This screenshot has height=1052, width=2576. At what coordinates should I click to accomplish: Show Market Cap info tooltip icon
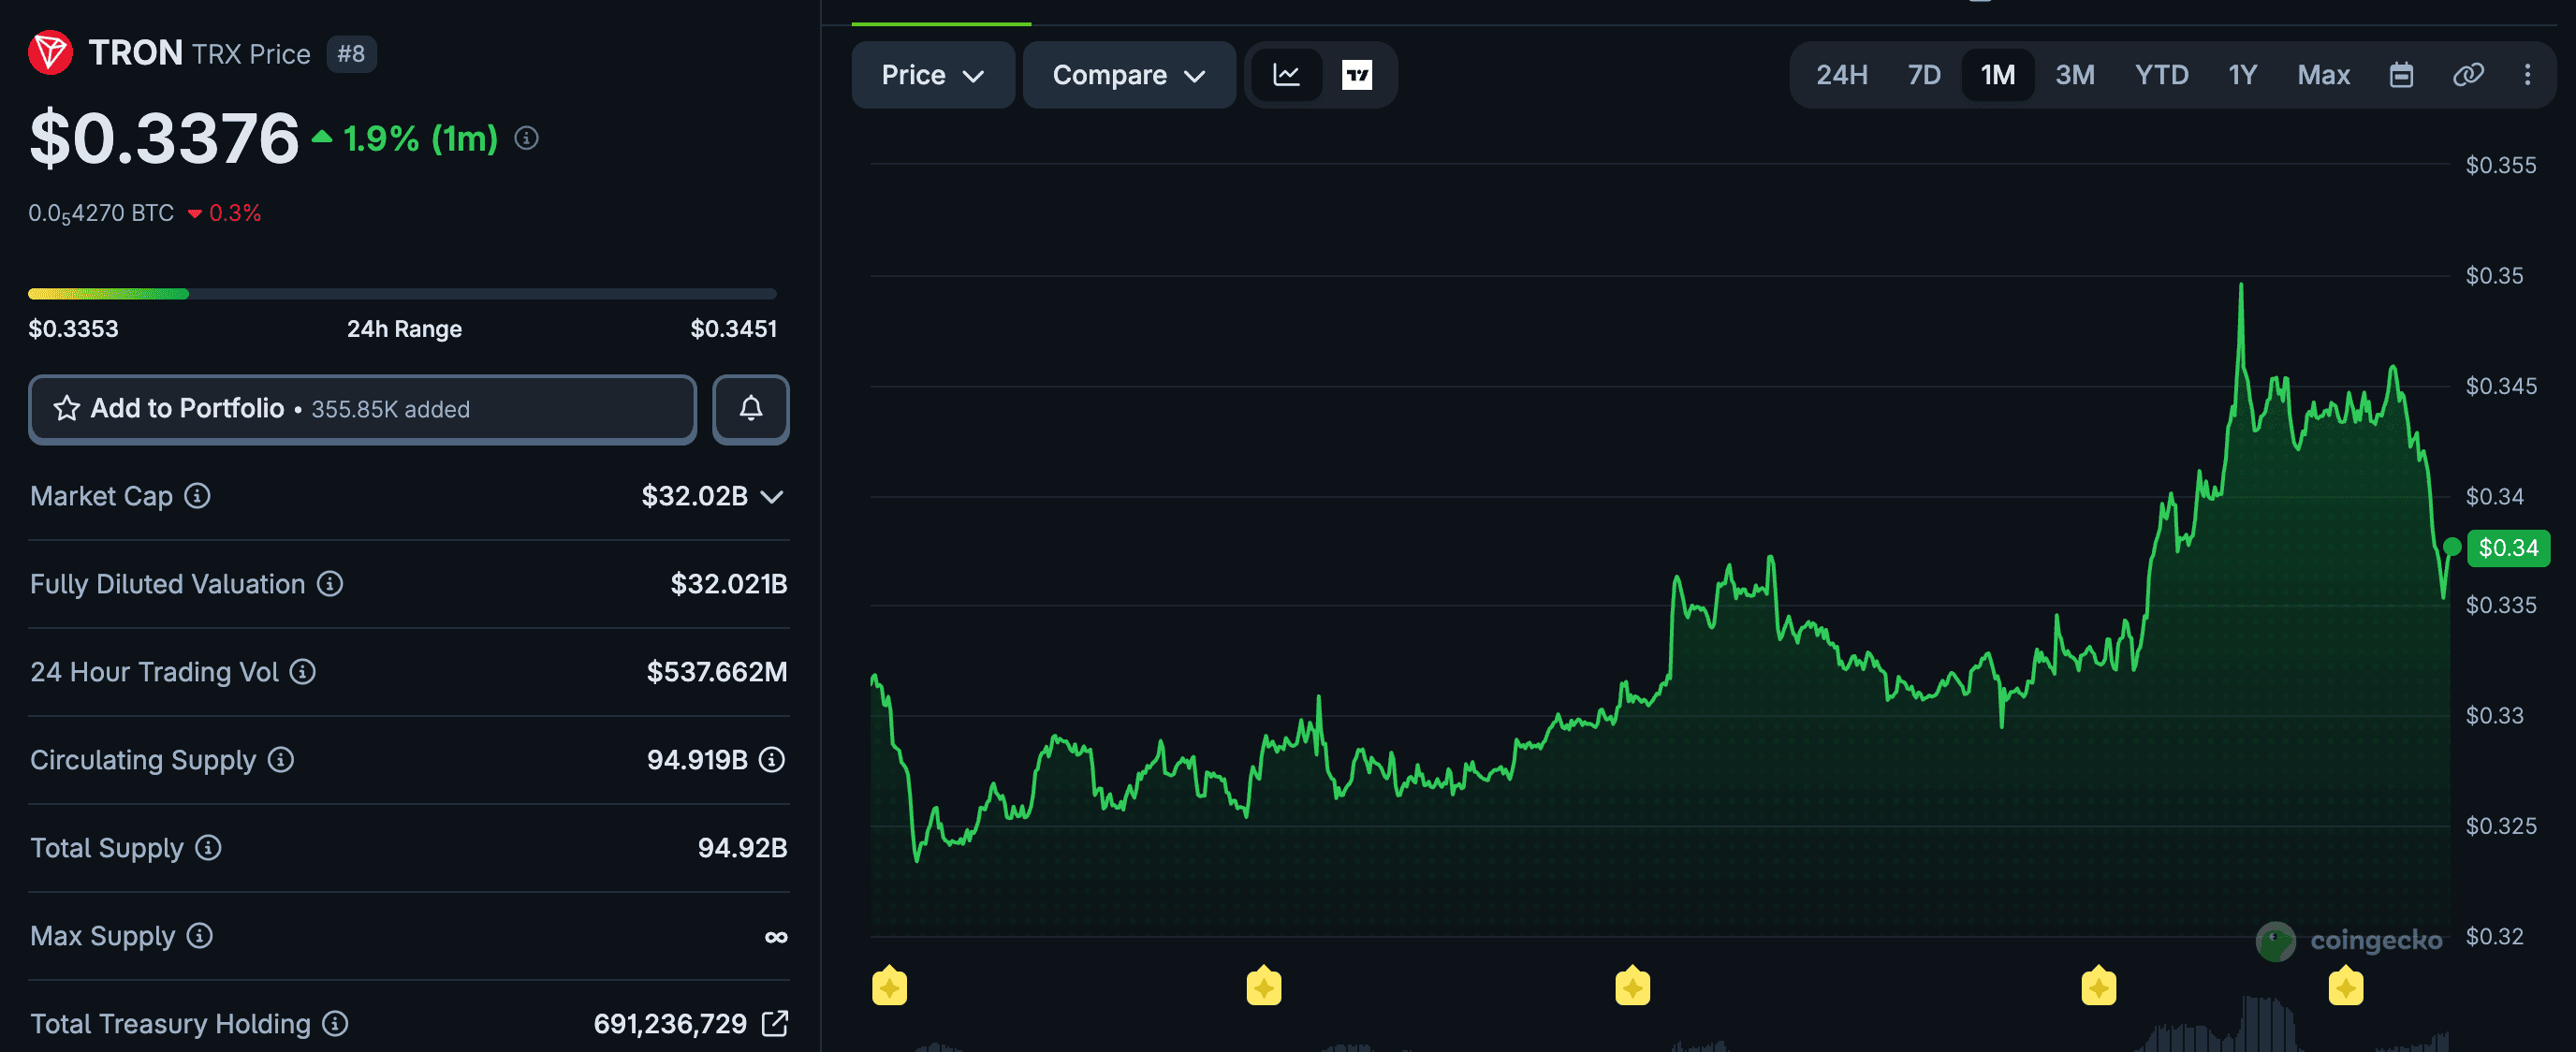coord(198,496)
